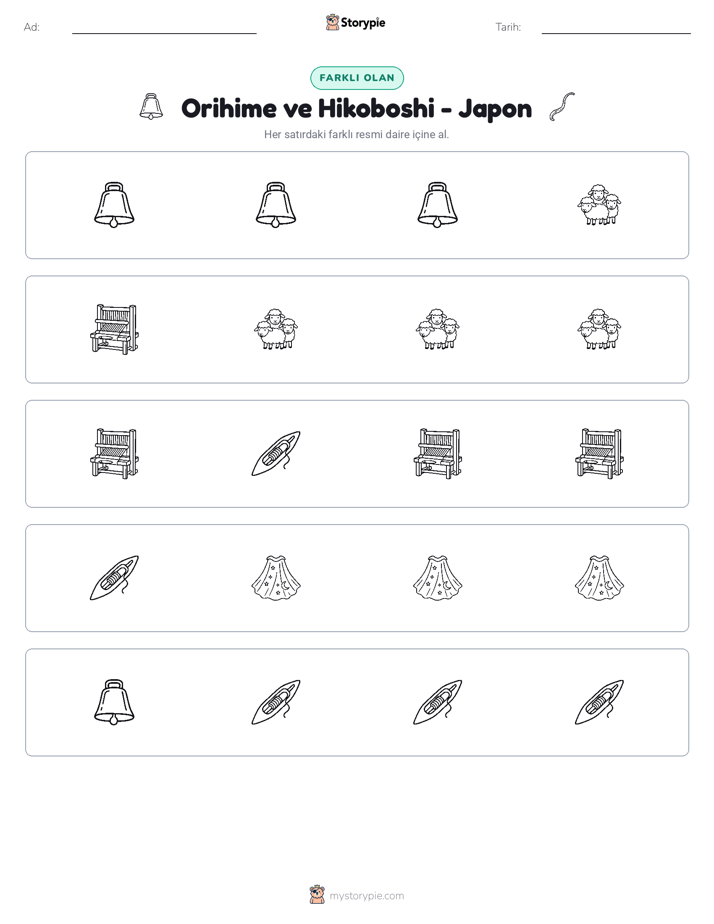Click the footer bear mascot icon
The height and width of the screenshot is (924, 714).
pos(317,895)
